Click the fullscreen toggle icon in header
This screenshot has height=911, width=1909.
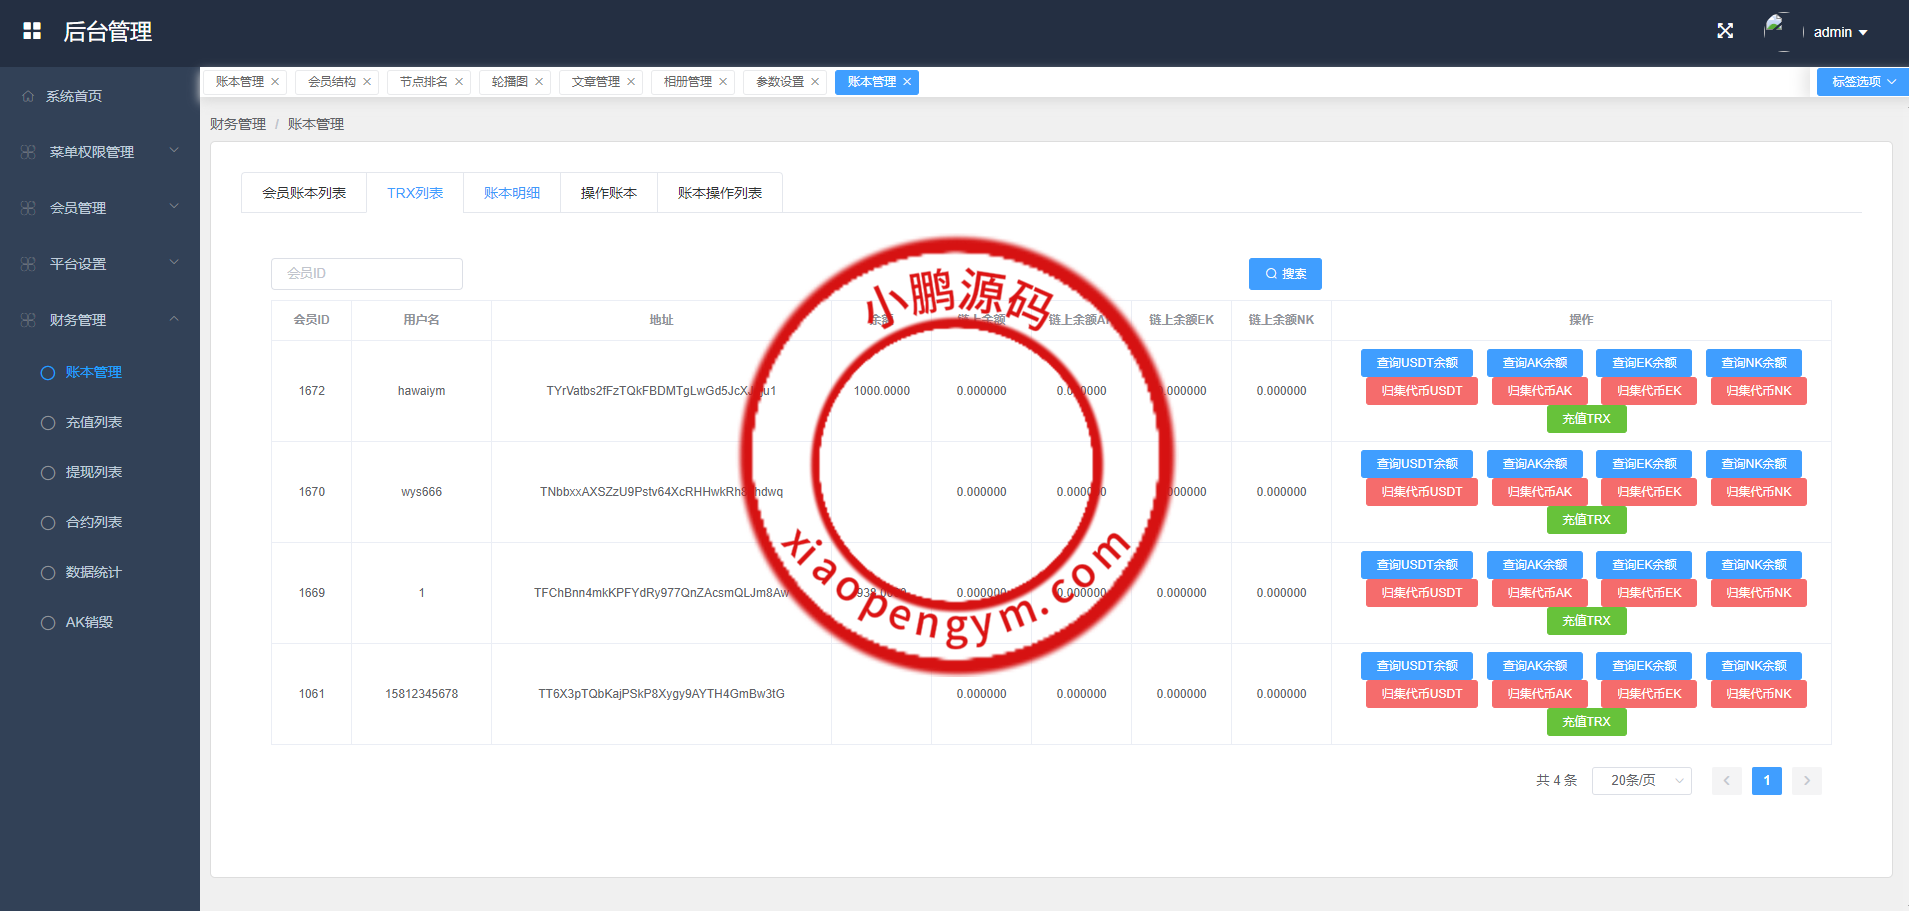coord(1725,31)
